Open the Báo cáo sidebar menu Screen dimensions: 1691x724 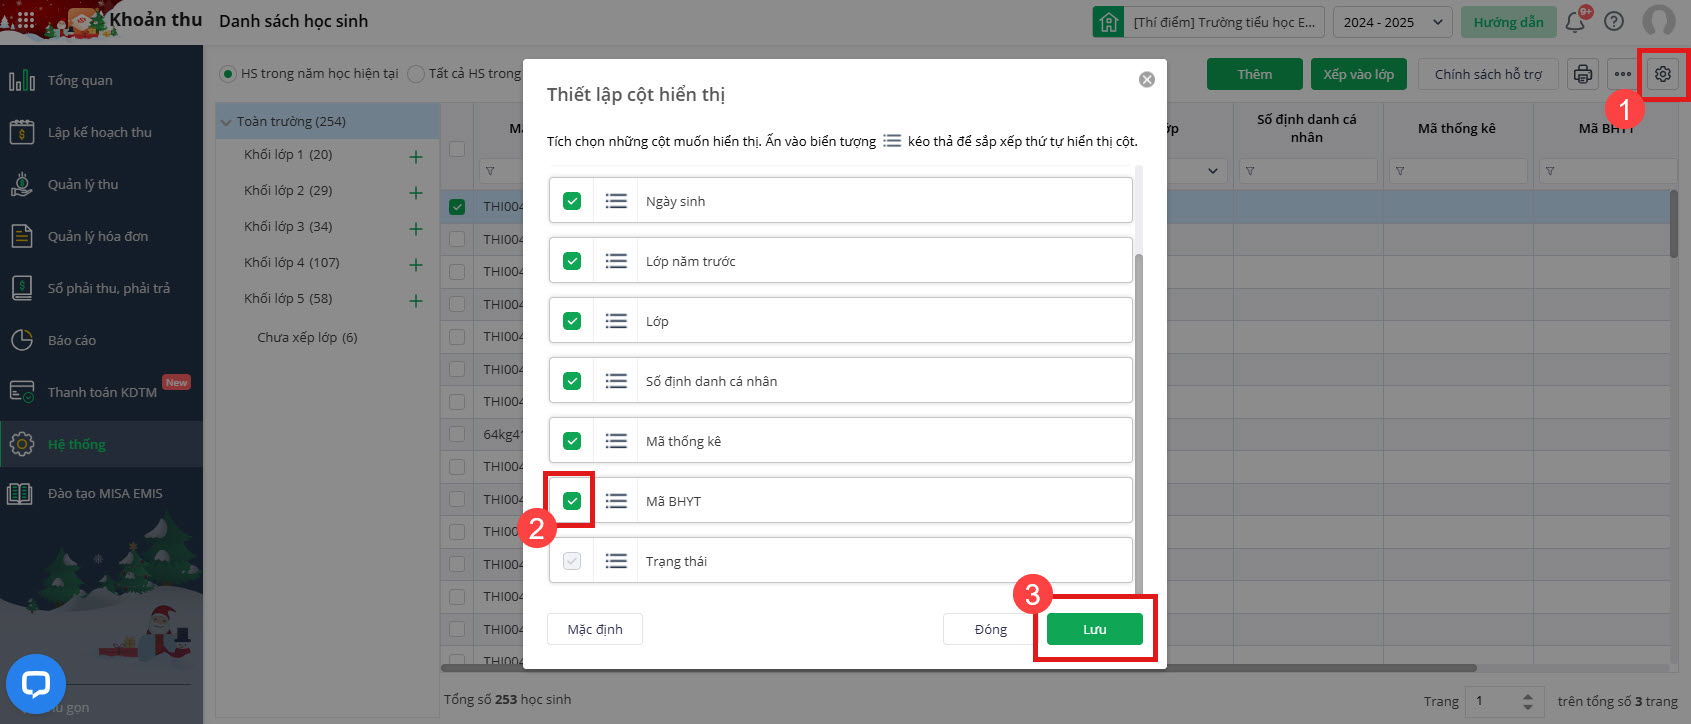[72, 340]
